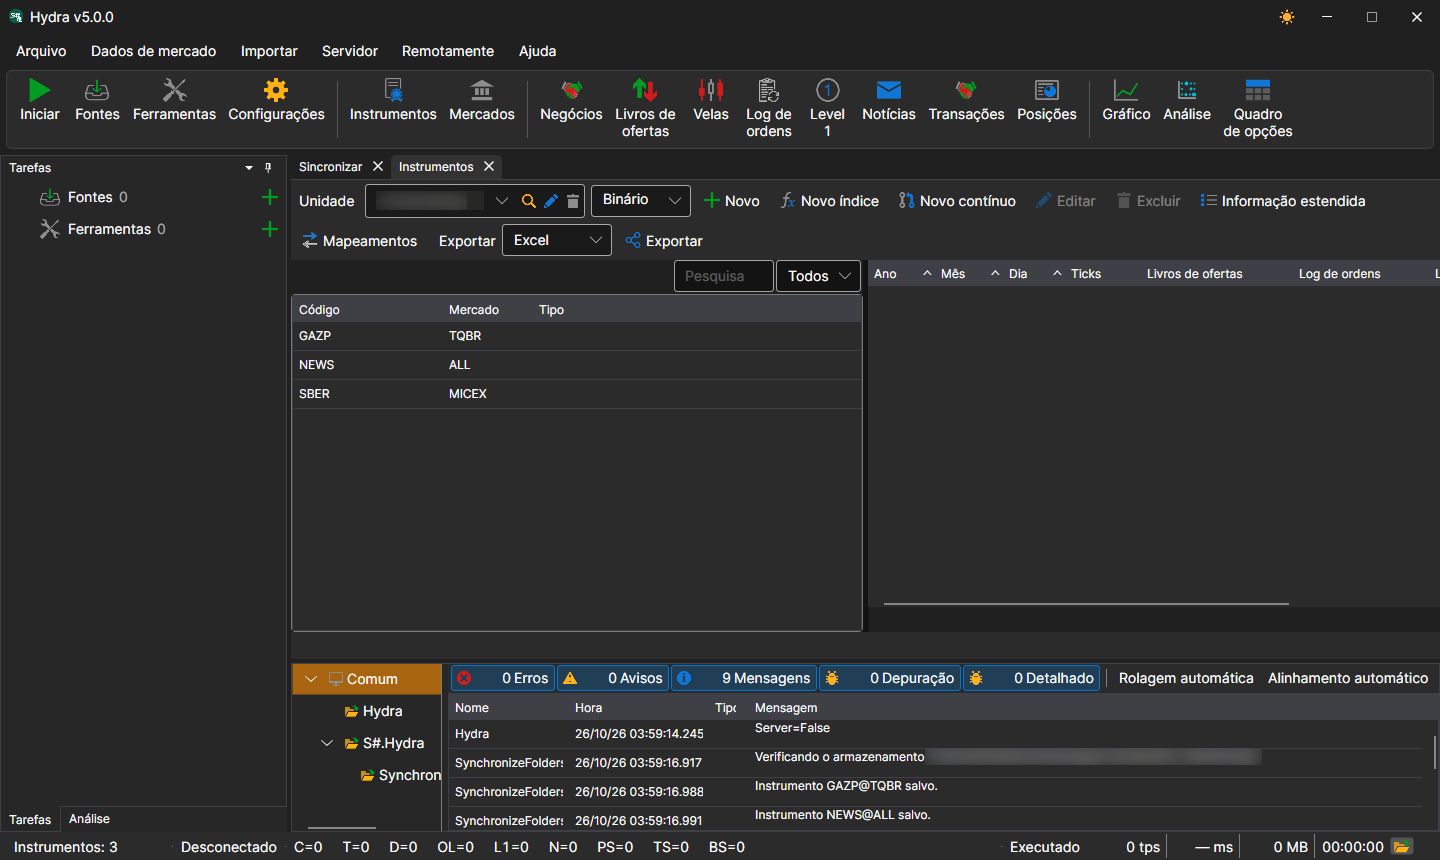Viewport: 1440px width, 860px height.
Task: Toggle the Mensagens log filter
Action: [744, 678]
